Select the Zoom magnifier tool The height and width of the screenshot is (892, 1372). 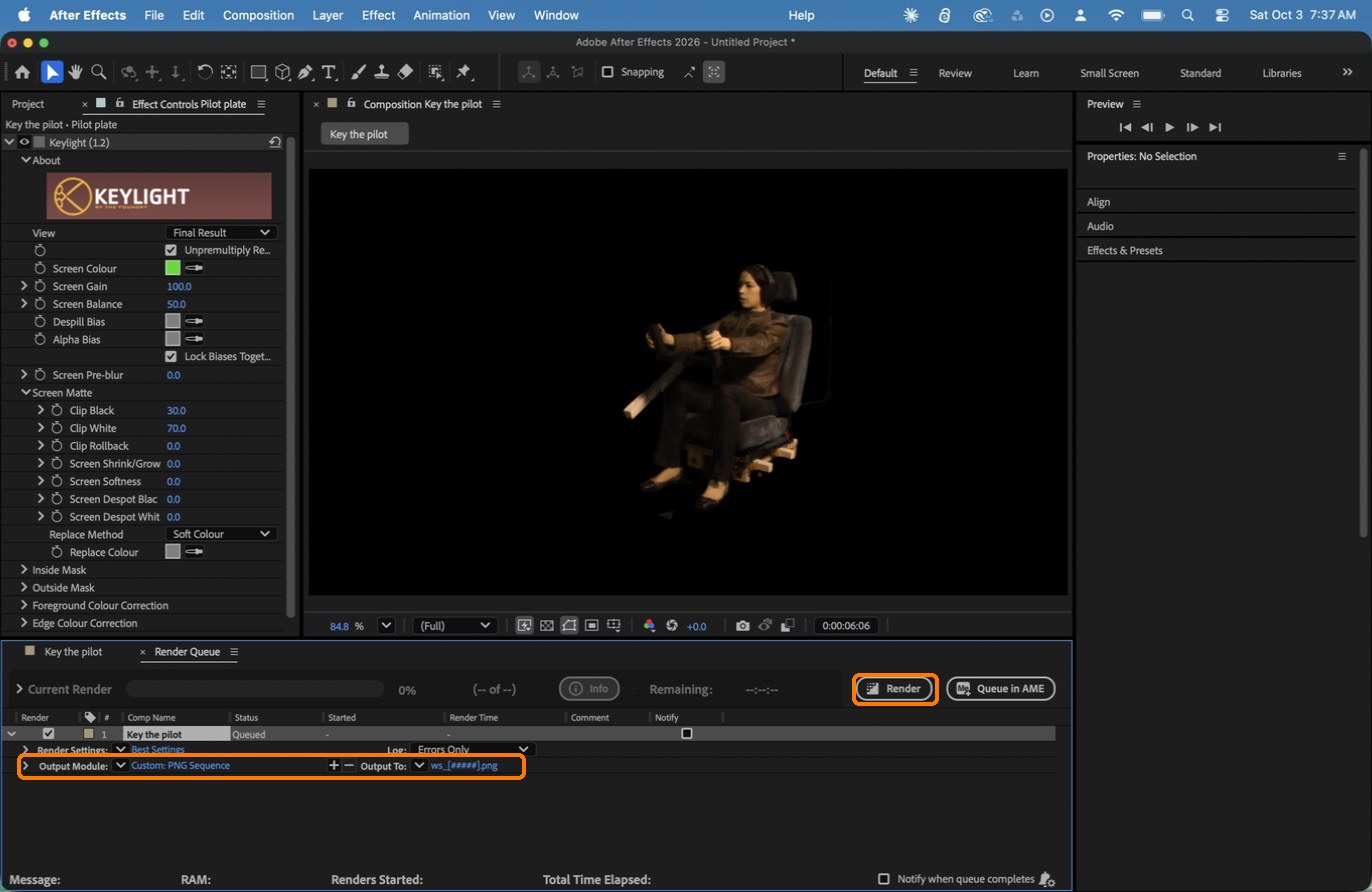99,72
